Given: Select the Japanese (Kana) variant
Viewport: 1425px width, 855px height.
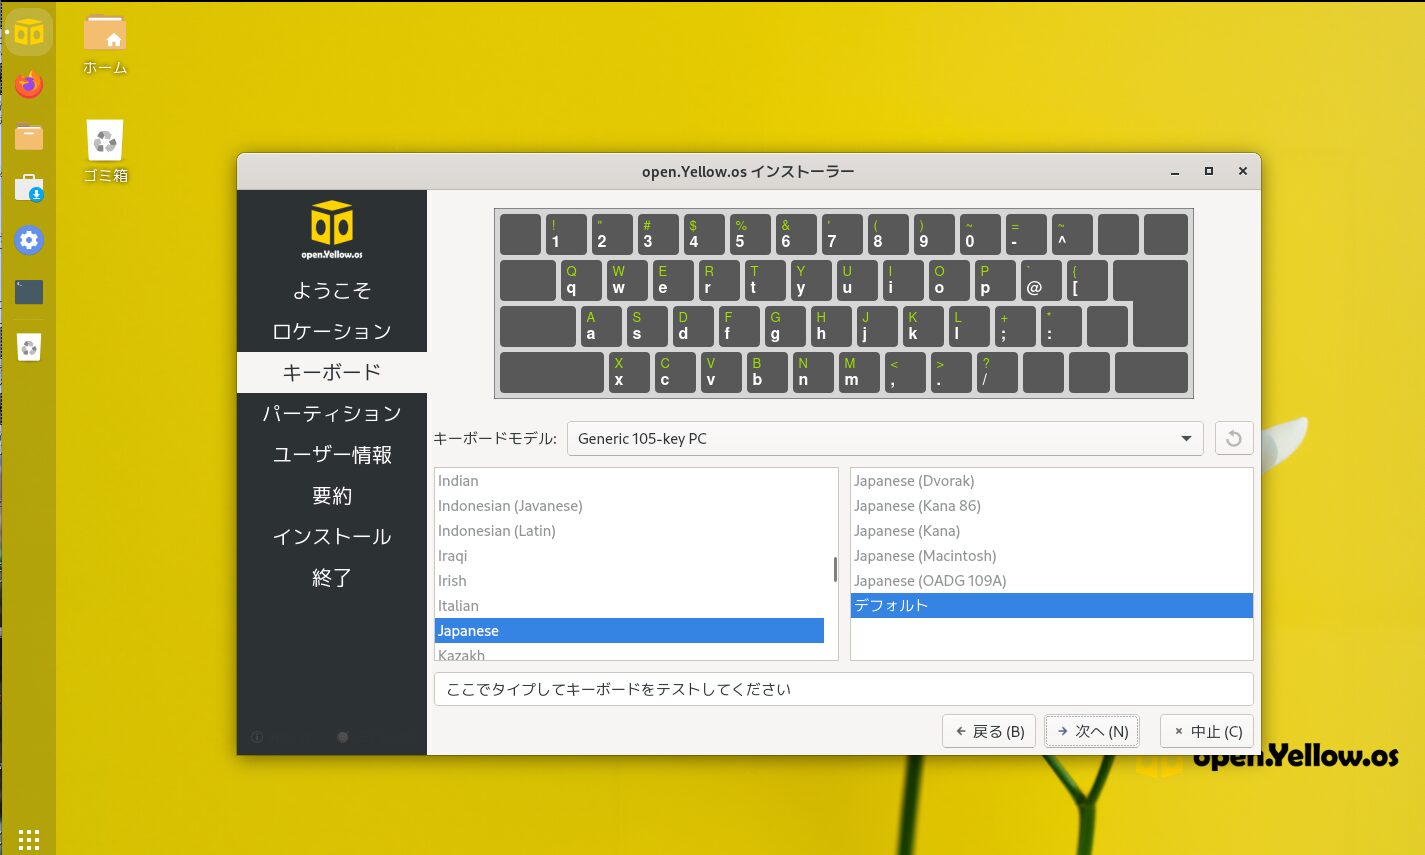Looking at the screenshot, I should 907,531.
